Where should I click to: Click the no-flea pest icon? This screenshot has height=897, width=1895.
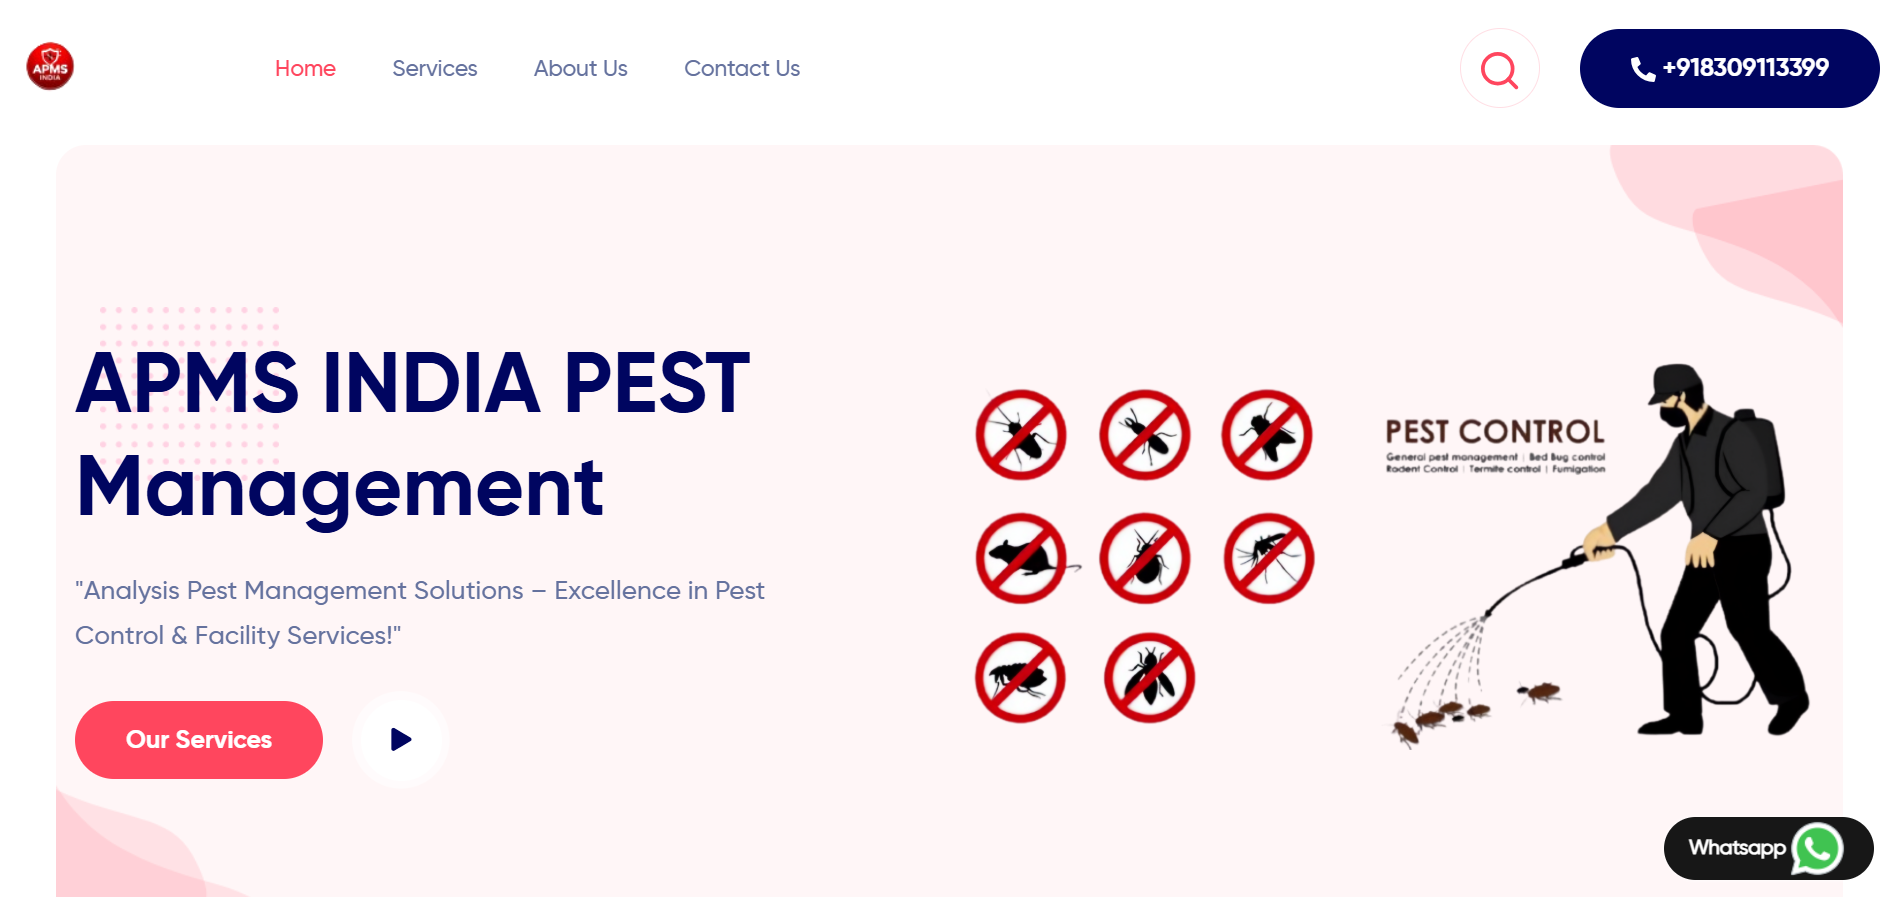[1020, 678]
